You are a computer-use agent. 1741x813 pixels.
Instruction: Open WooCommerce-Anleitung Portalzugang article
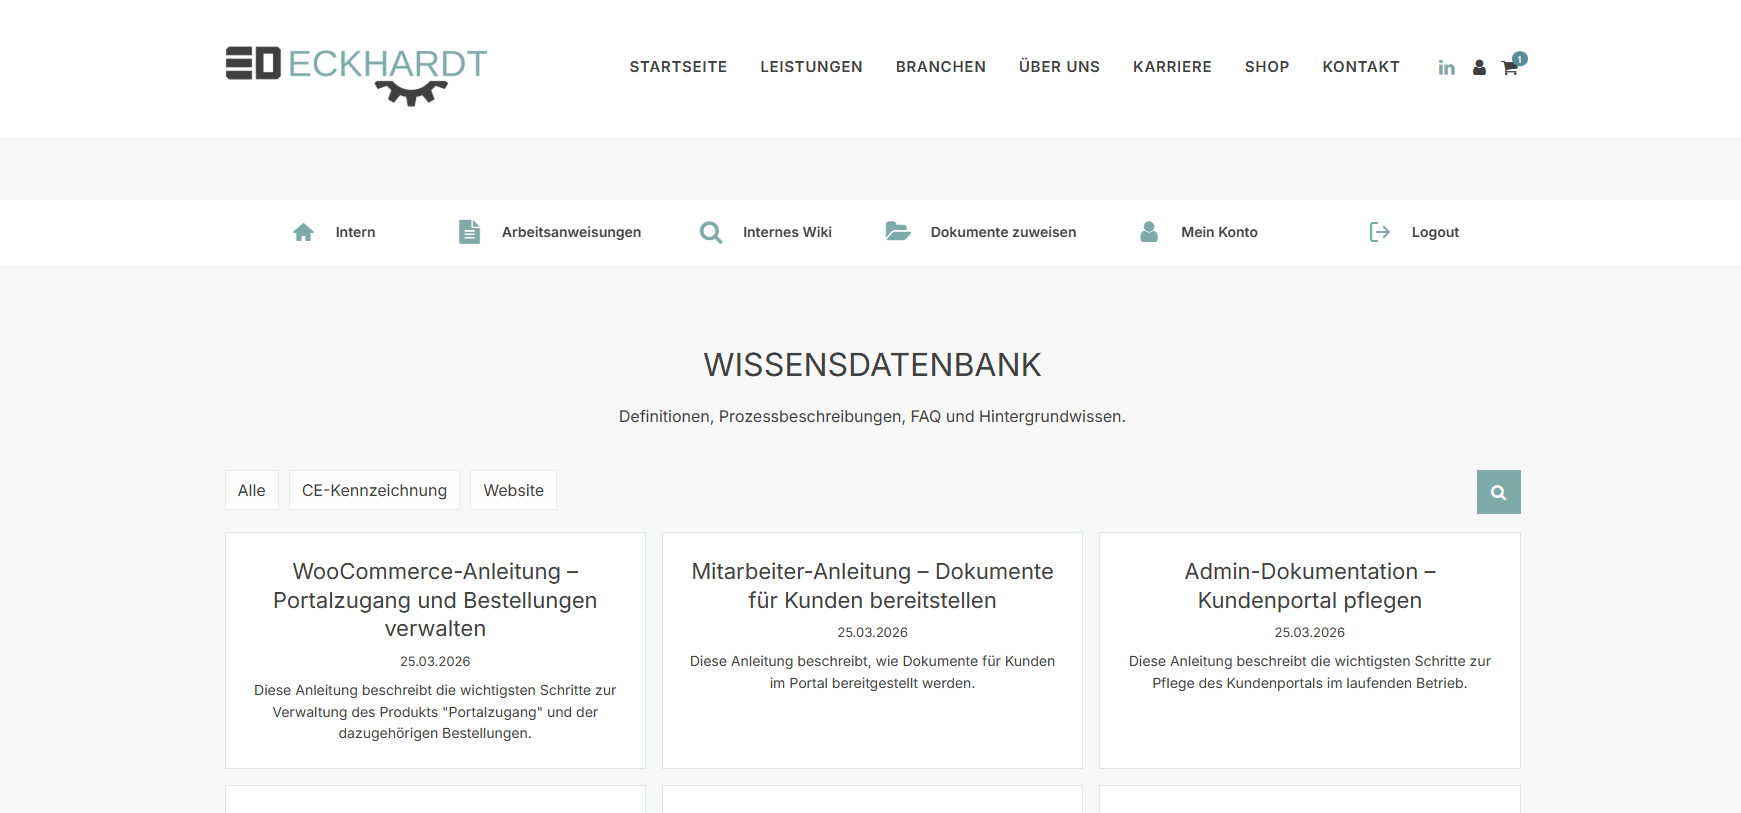(435, 599)
